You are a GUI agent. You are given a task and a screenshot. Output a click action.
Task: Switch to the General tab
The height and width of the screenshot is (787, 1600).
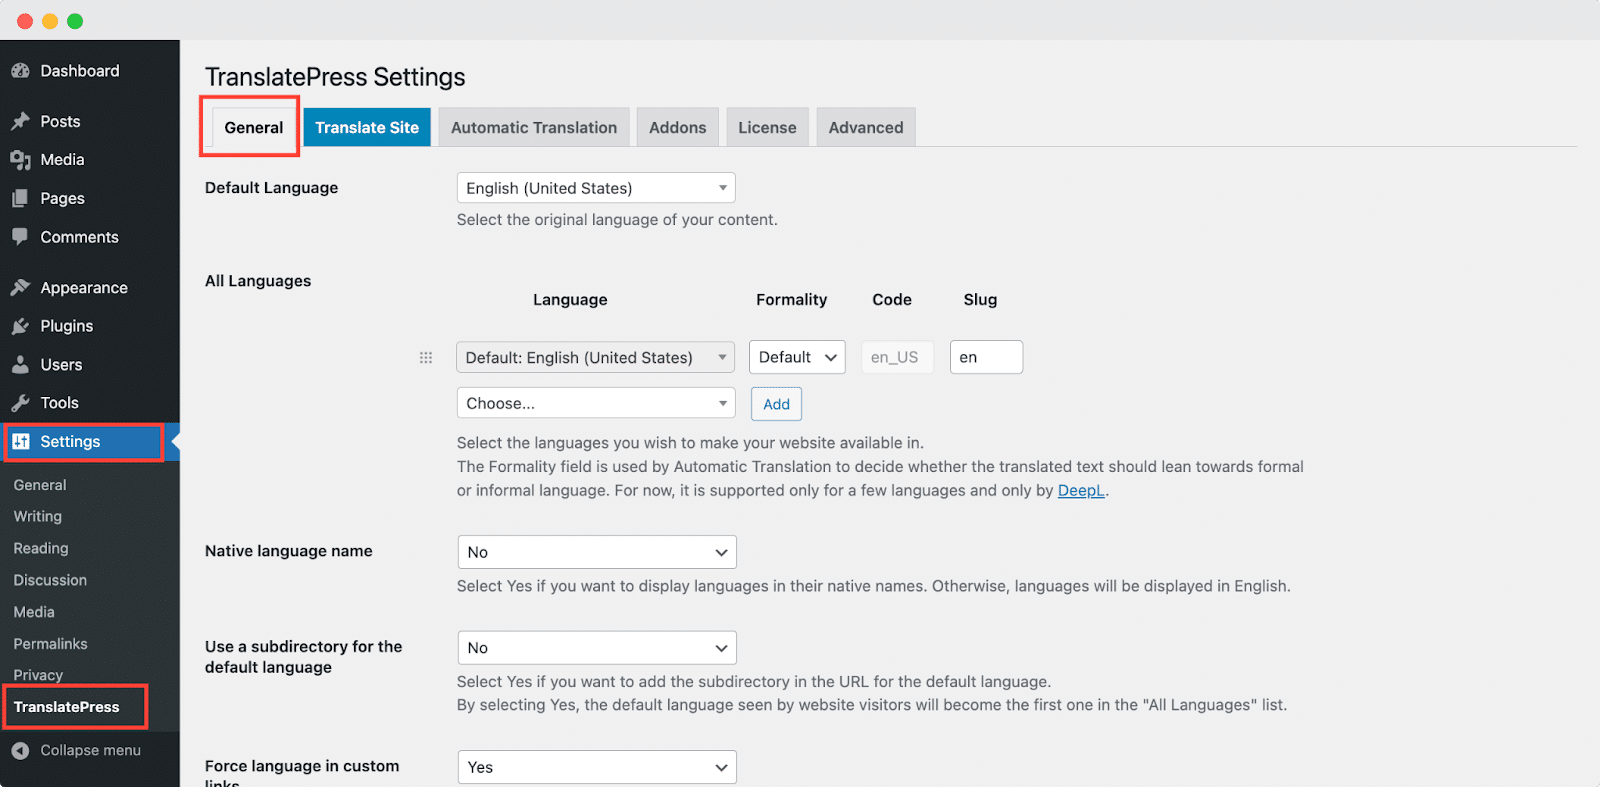tap(254, 127)
